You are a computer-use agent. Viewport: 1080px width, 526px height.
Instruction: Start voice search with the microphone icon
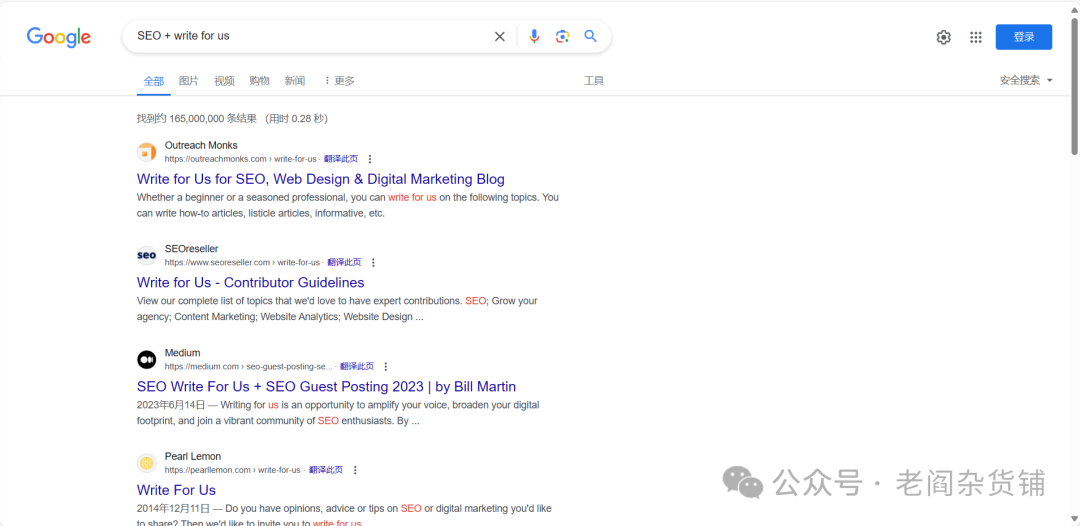tap(534, 36)
